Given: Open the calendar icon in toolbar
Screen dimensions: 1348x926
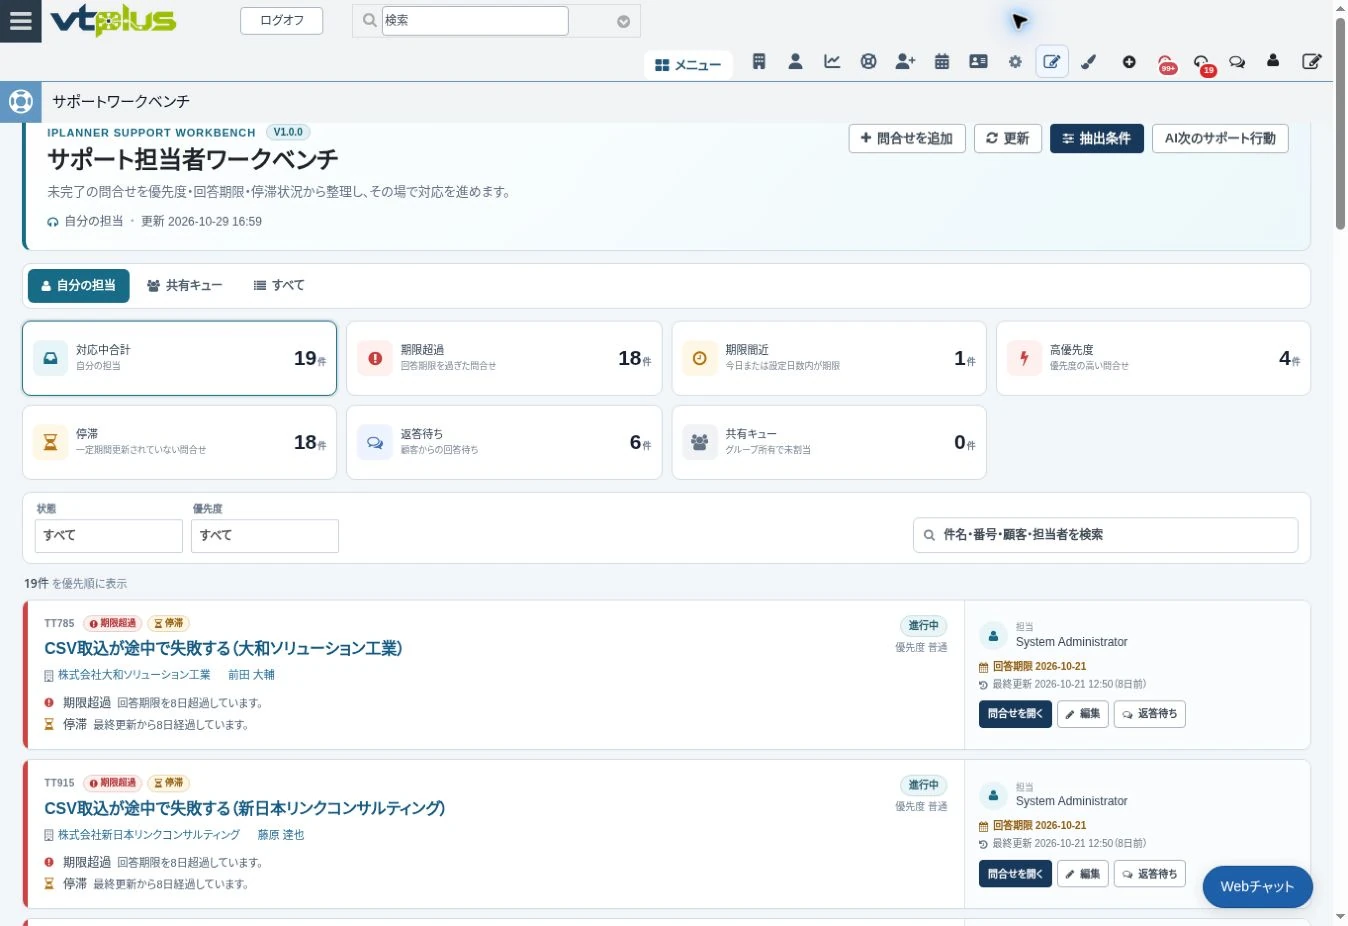Looking at the screenshot, I should pos(942,62).
